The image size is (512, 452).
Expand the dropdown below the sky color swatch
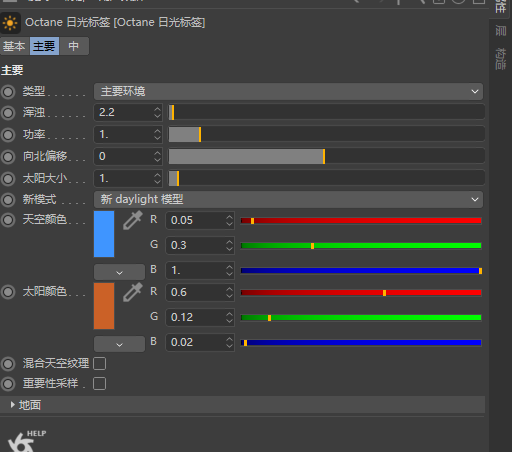pos(119,272)
